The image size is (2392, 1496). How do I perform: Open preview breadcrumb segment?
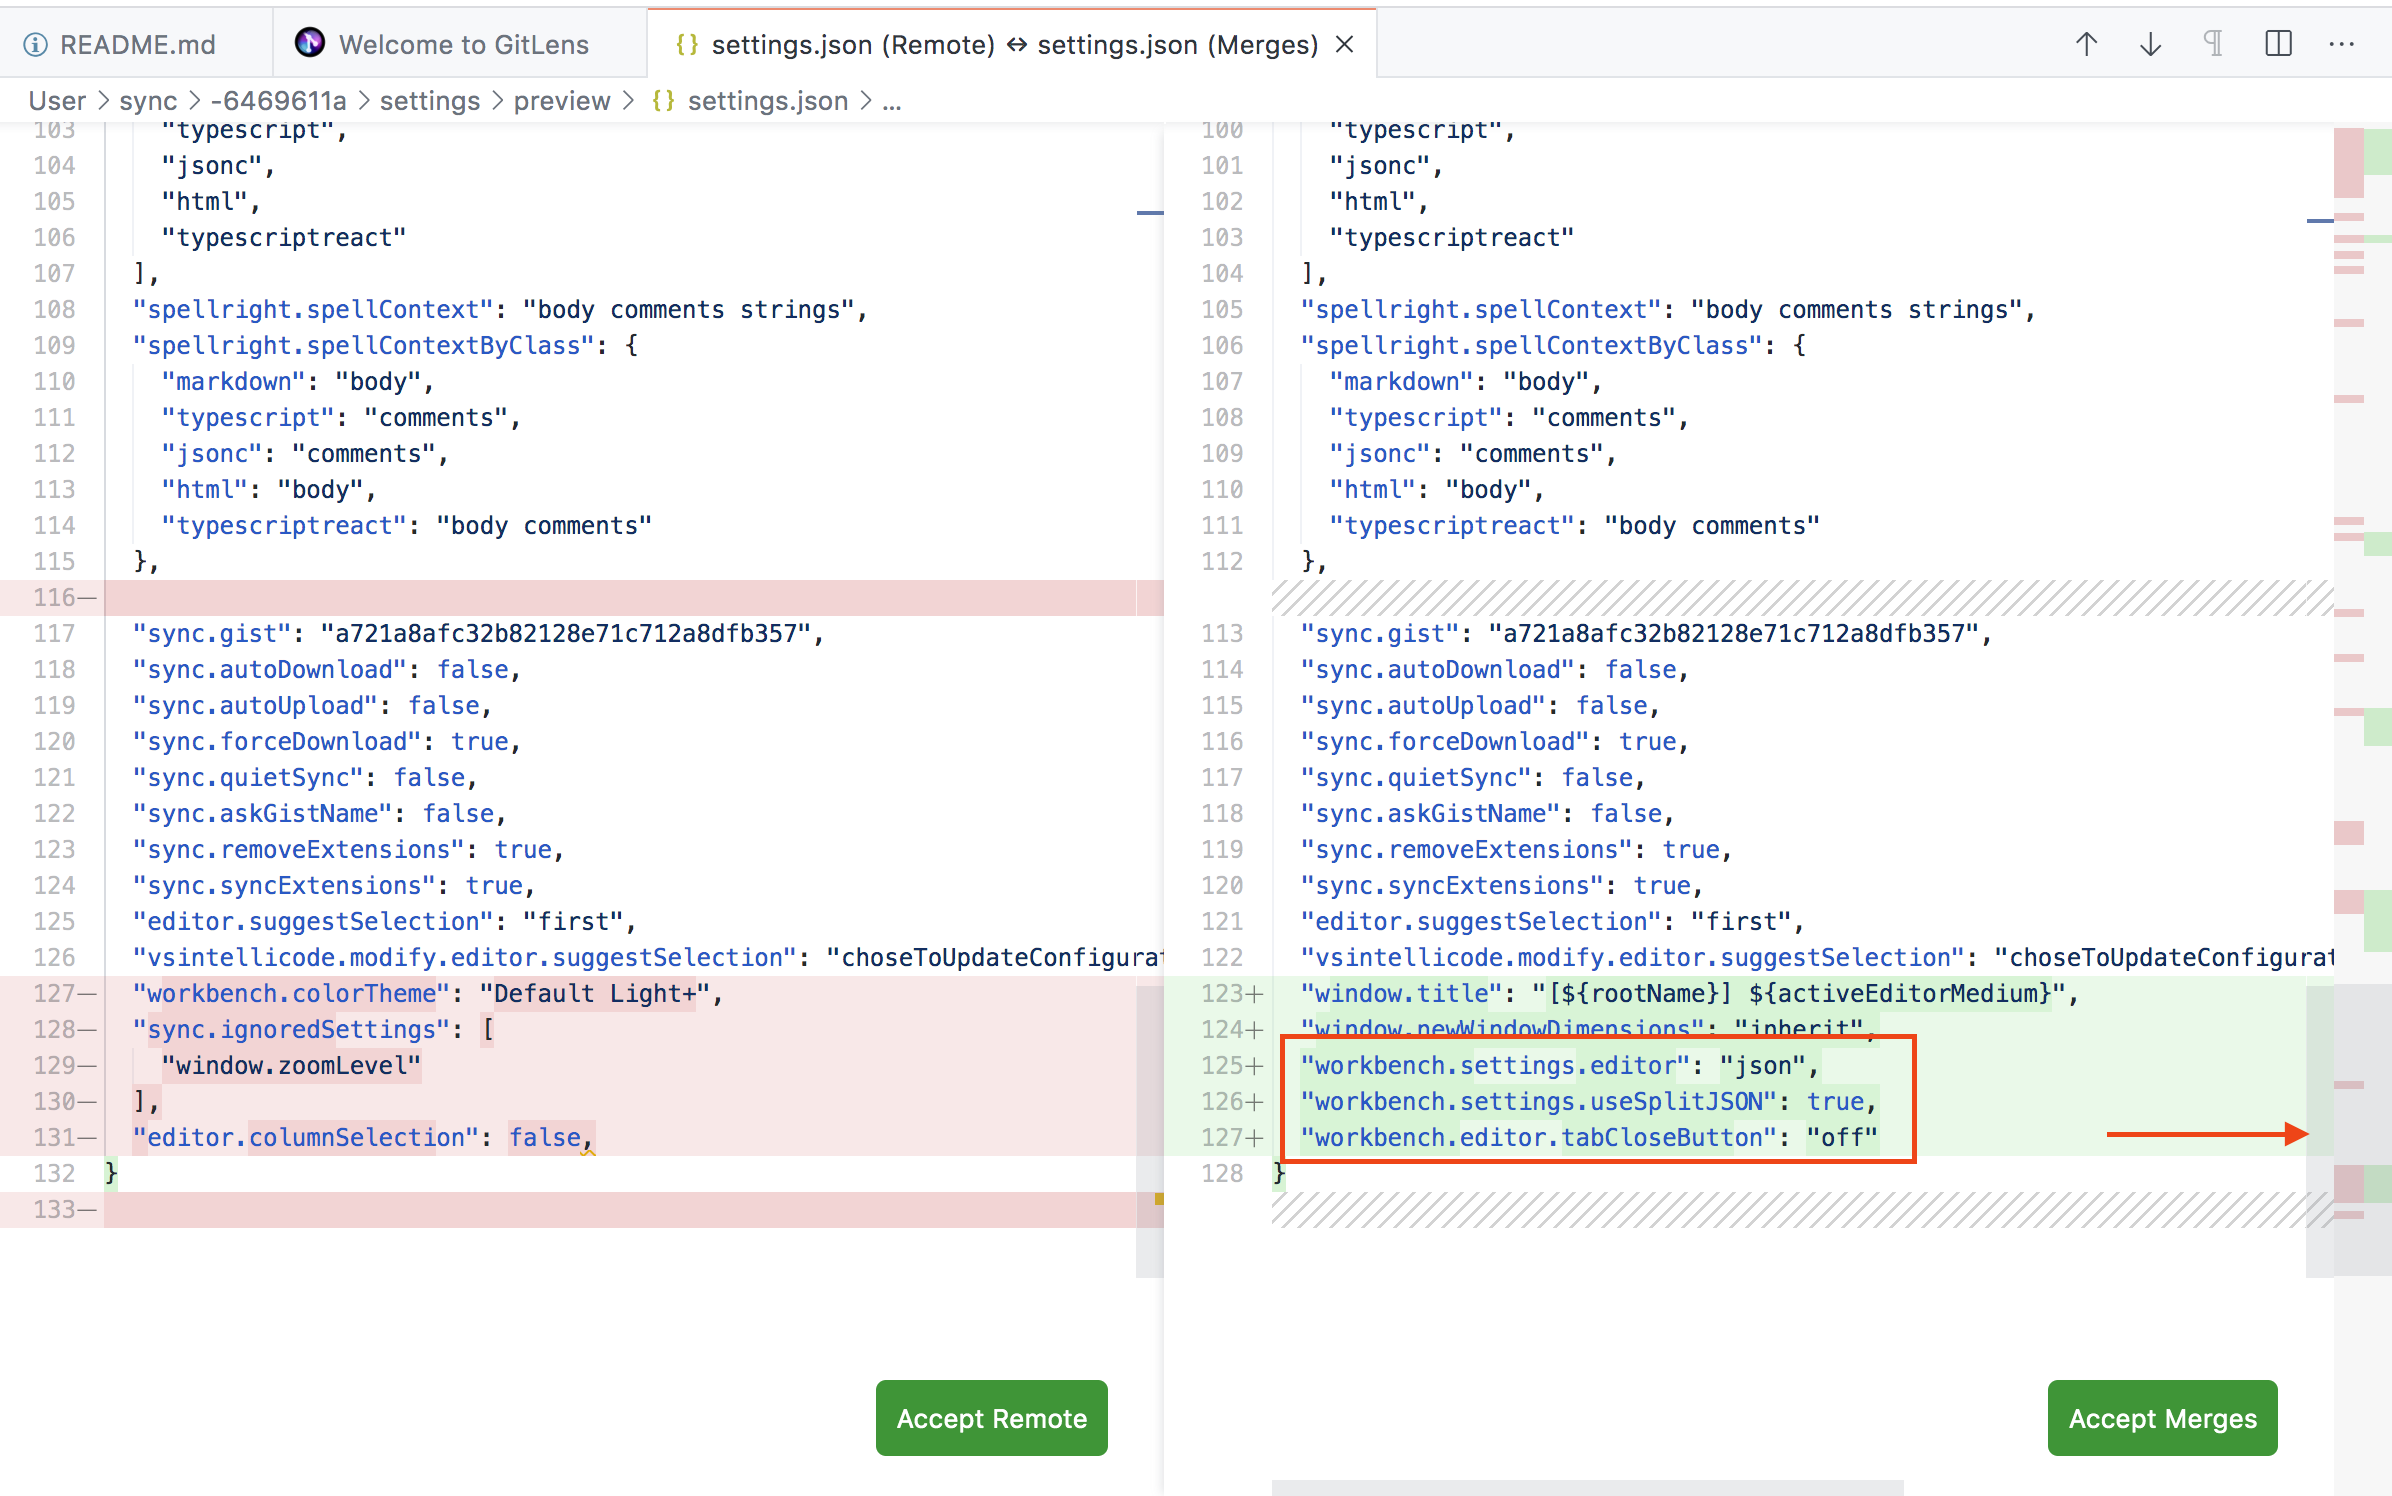(562, 101)
